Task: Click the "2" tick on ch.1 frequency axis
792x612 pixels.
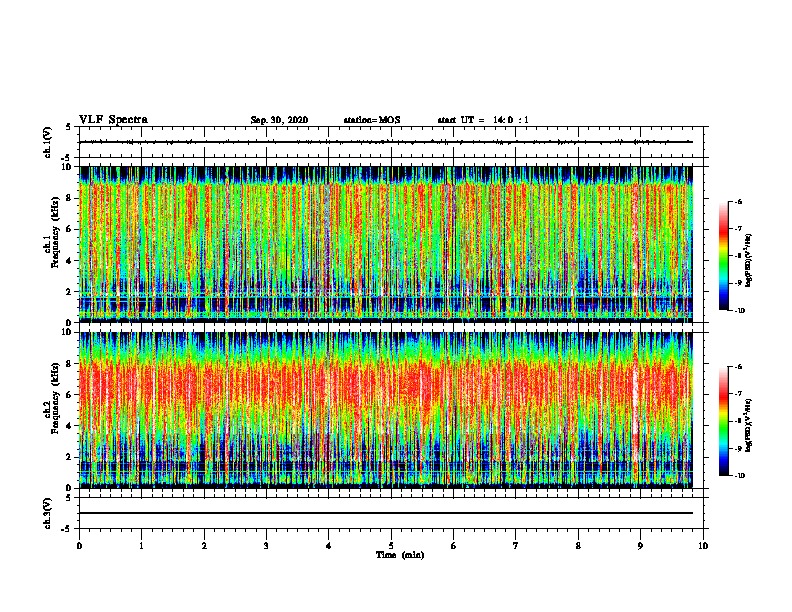Action: (x=69, y=291)
